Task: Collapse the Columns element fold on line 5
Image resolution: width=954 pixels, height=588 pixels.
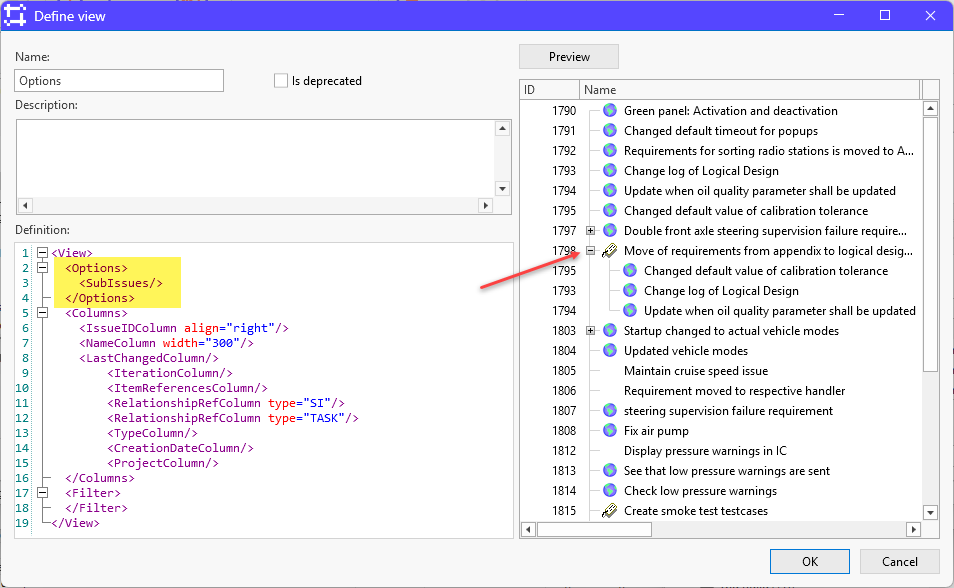Action: click(x=42, y=313)
